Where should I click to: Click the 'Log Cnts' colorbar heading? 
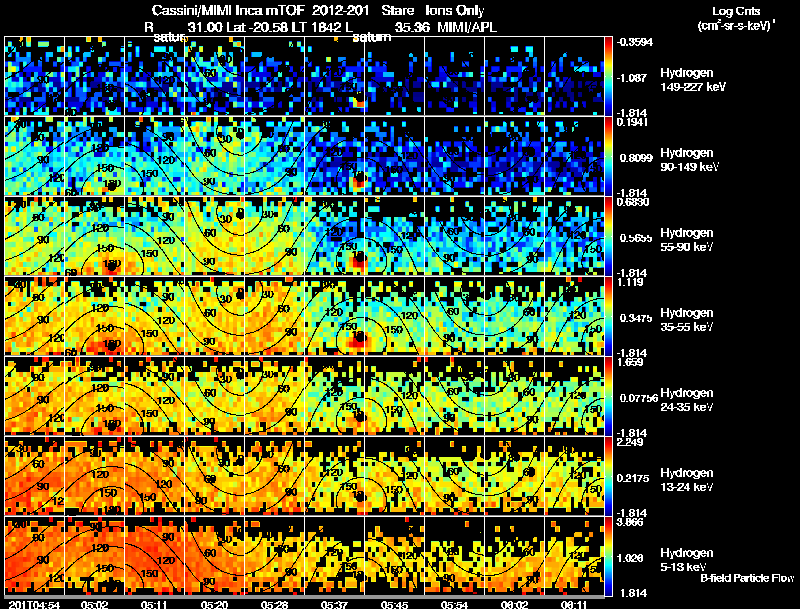(x=736, y=11)
